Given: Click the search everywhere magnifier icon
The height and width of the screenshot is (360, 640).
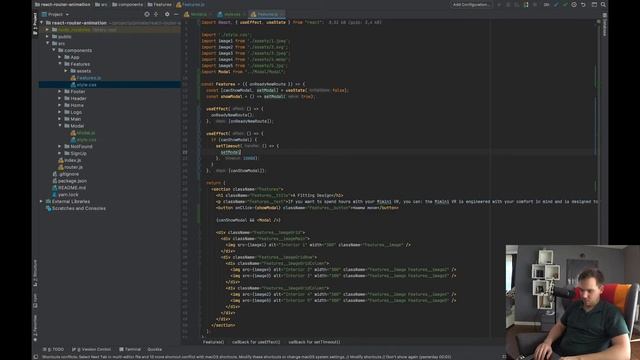Looking at the screenshot, I should click(x=603, y=4).
